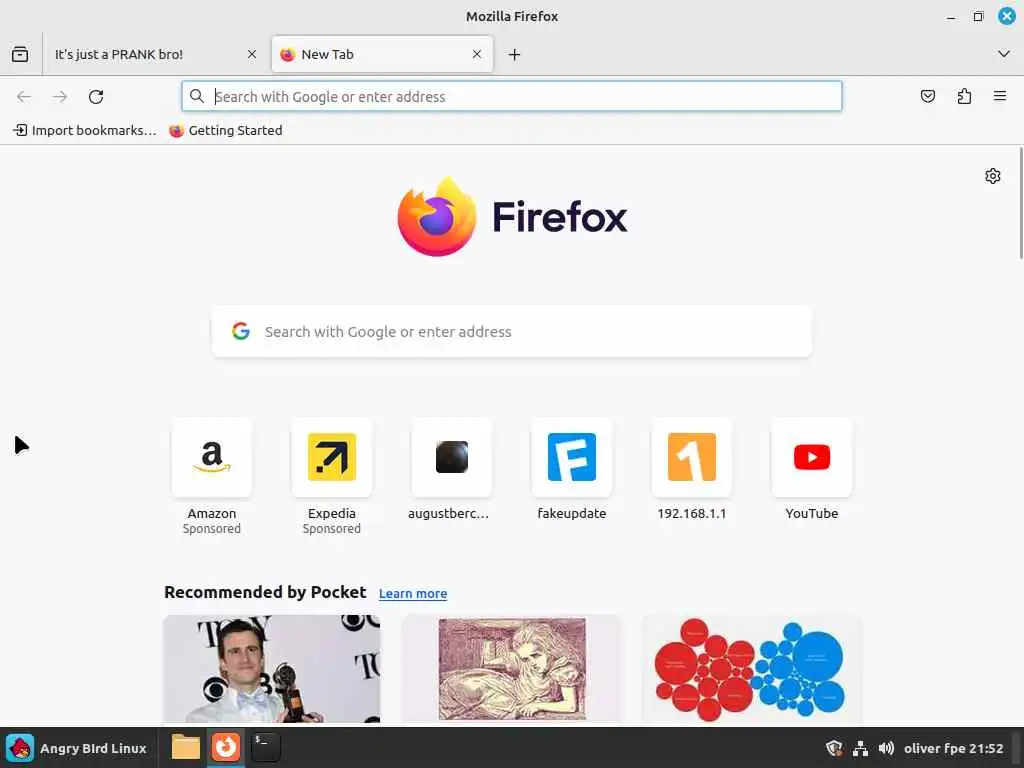Open the Firefox hamburger menu
Screen dimensions: 1024x768
(1000, 97)
